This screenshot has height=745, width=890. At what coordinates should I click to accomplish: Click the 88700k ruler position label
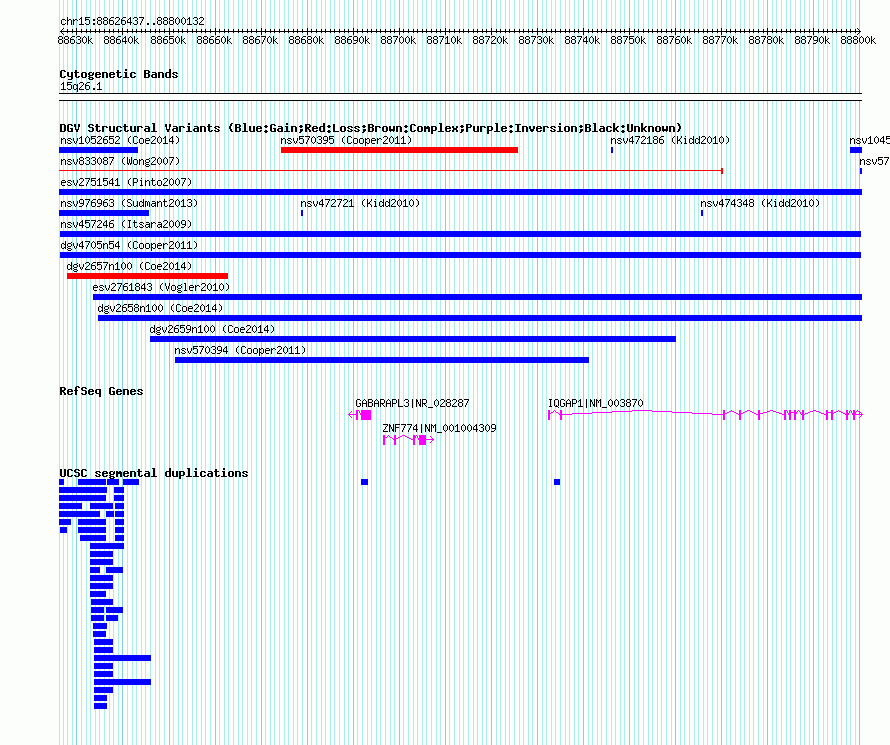pyautogui.click(x=398, y=40)
